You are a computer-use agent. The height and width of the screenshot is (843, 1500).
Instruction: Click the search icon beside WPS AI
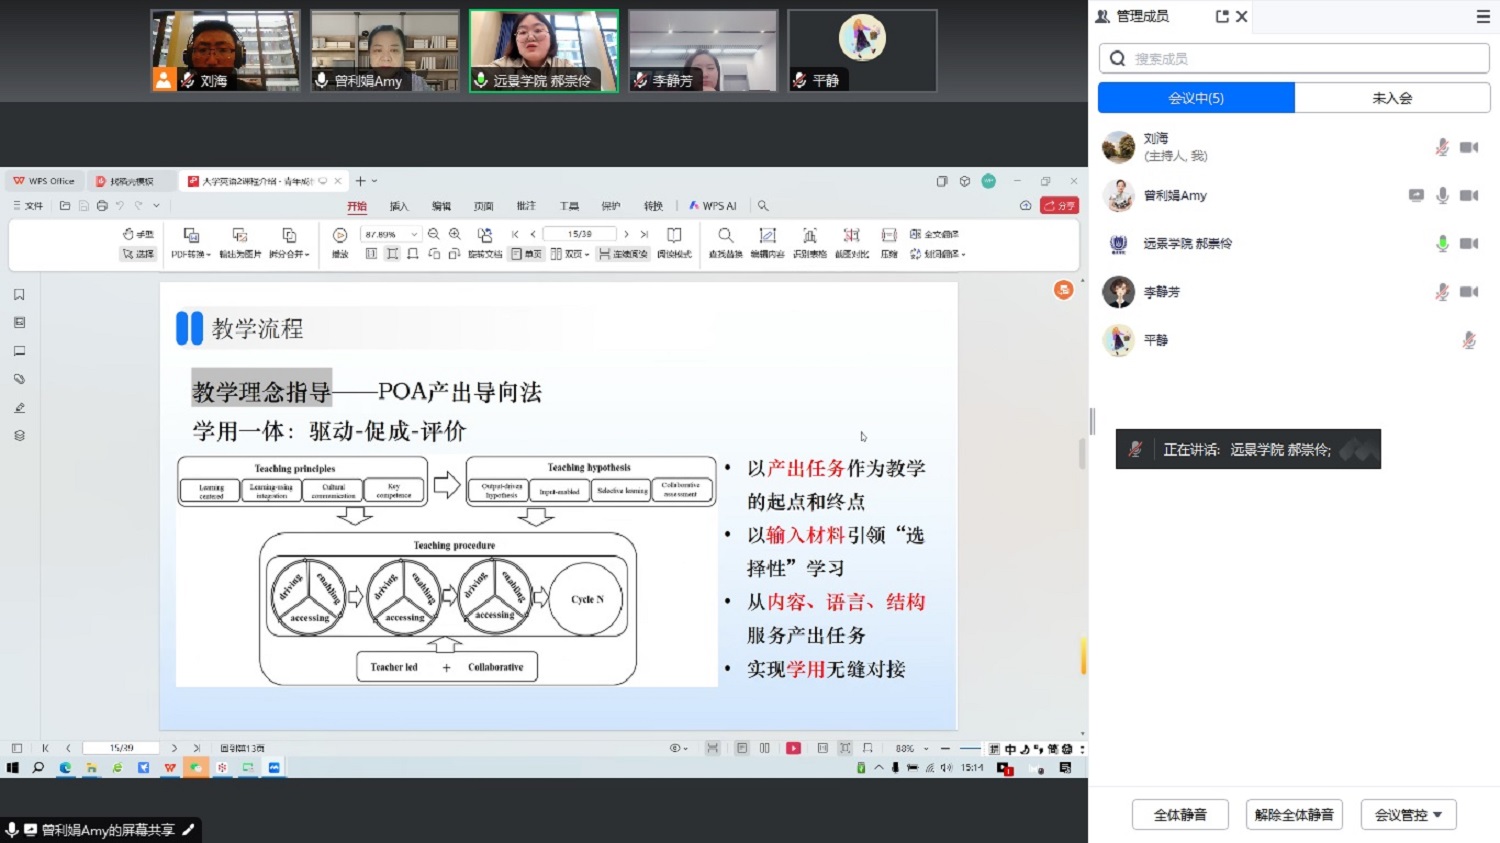[763, 206]
